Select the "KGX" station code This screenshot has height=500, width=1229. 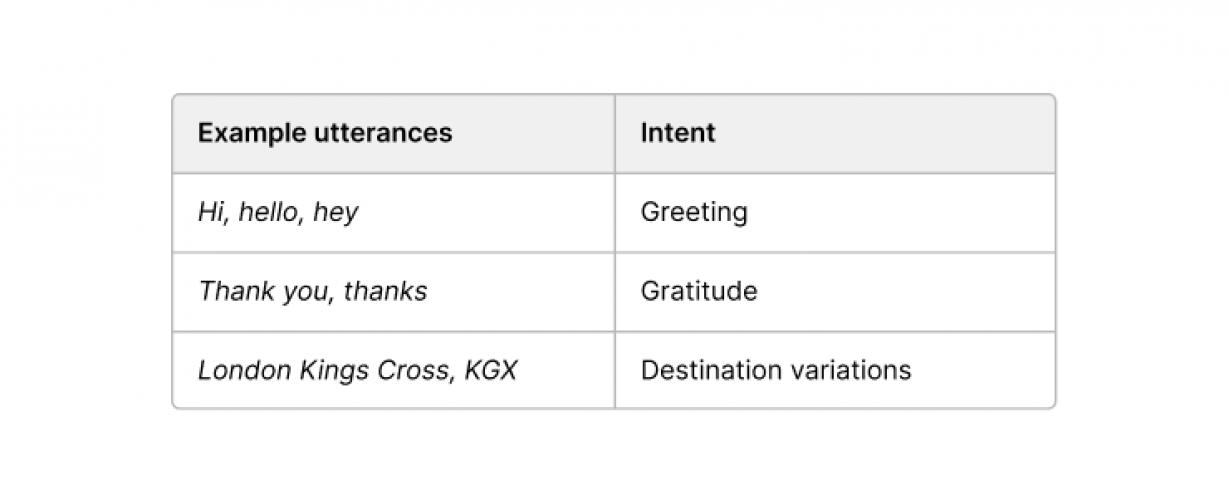tap(490, 370)
